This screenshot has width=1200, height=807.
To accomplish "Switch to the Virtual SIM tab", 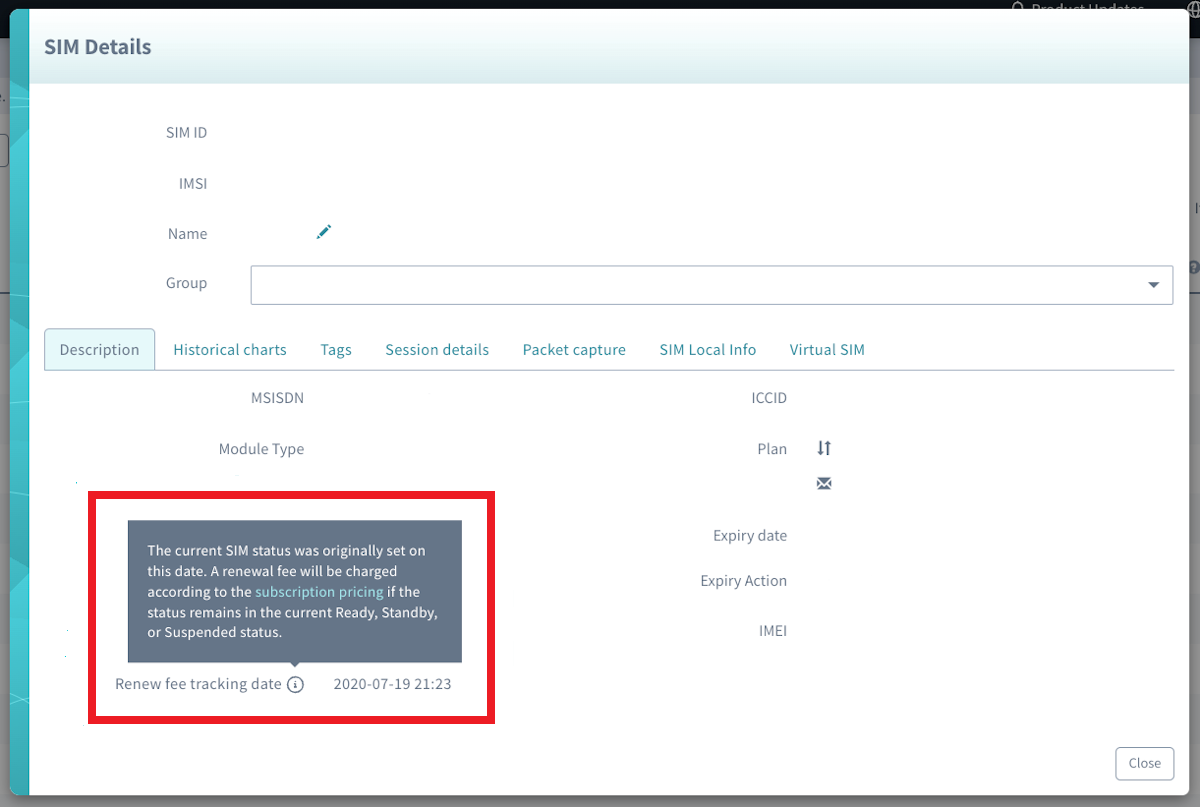I will (x=827, y=349).
